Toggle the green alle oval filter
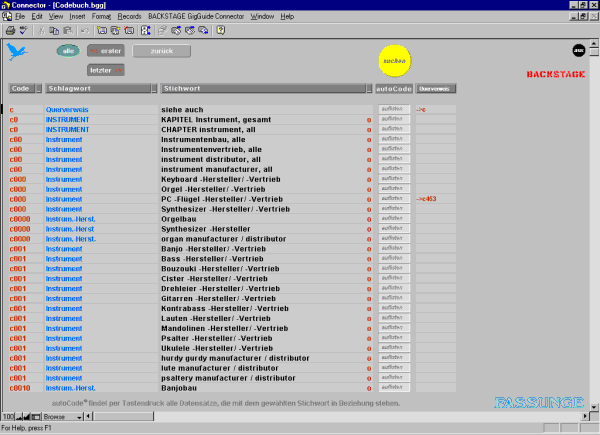Image resolution: width=600 pixels, height=435 pixels. (x=68, y=50)
